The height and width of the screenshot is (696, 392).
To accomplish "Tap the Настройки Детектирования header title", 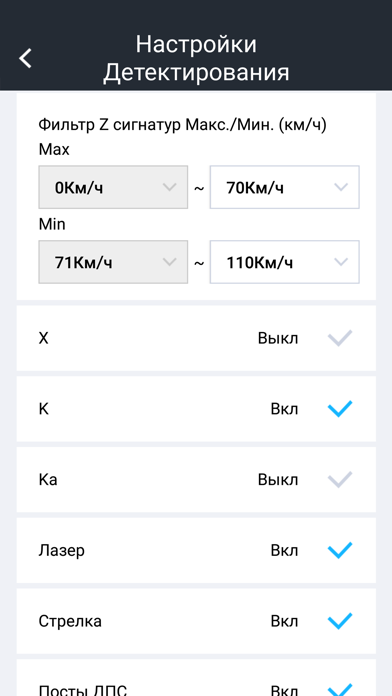I will [196, 58].
